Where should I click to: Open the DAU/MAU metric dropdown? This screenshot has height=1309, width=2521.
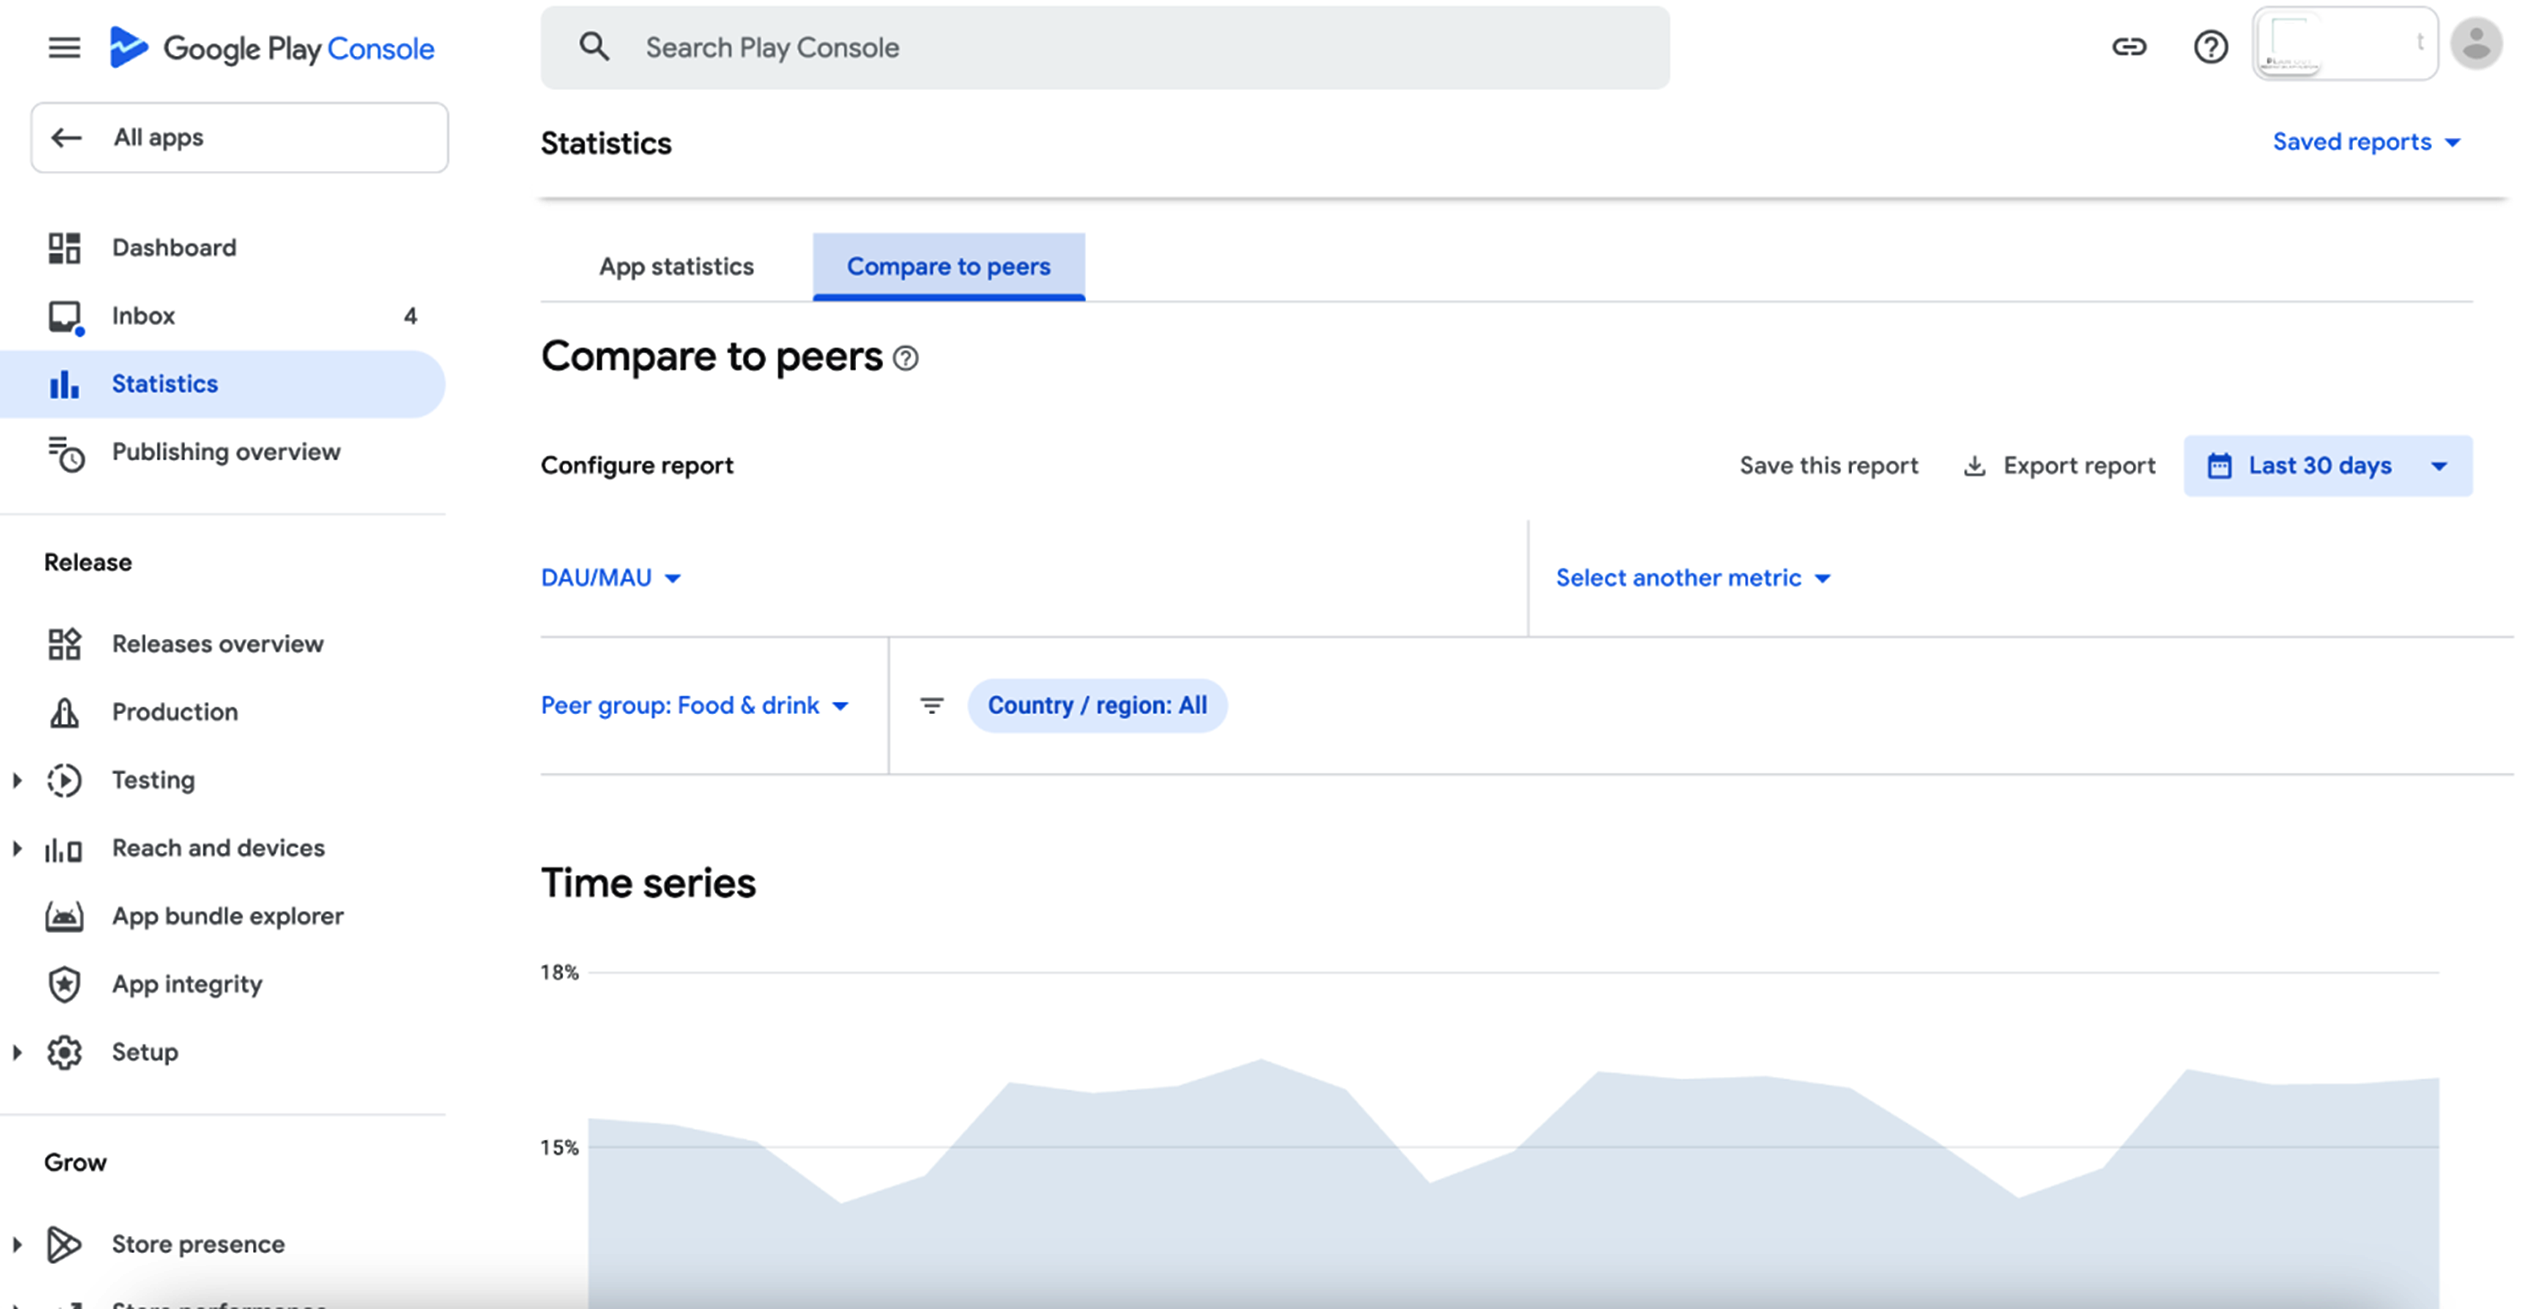point(611,578)
